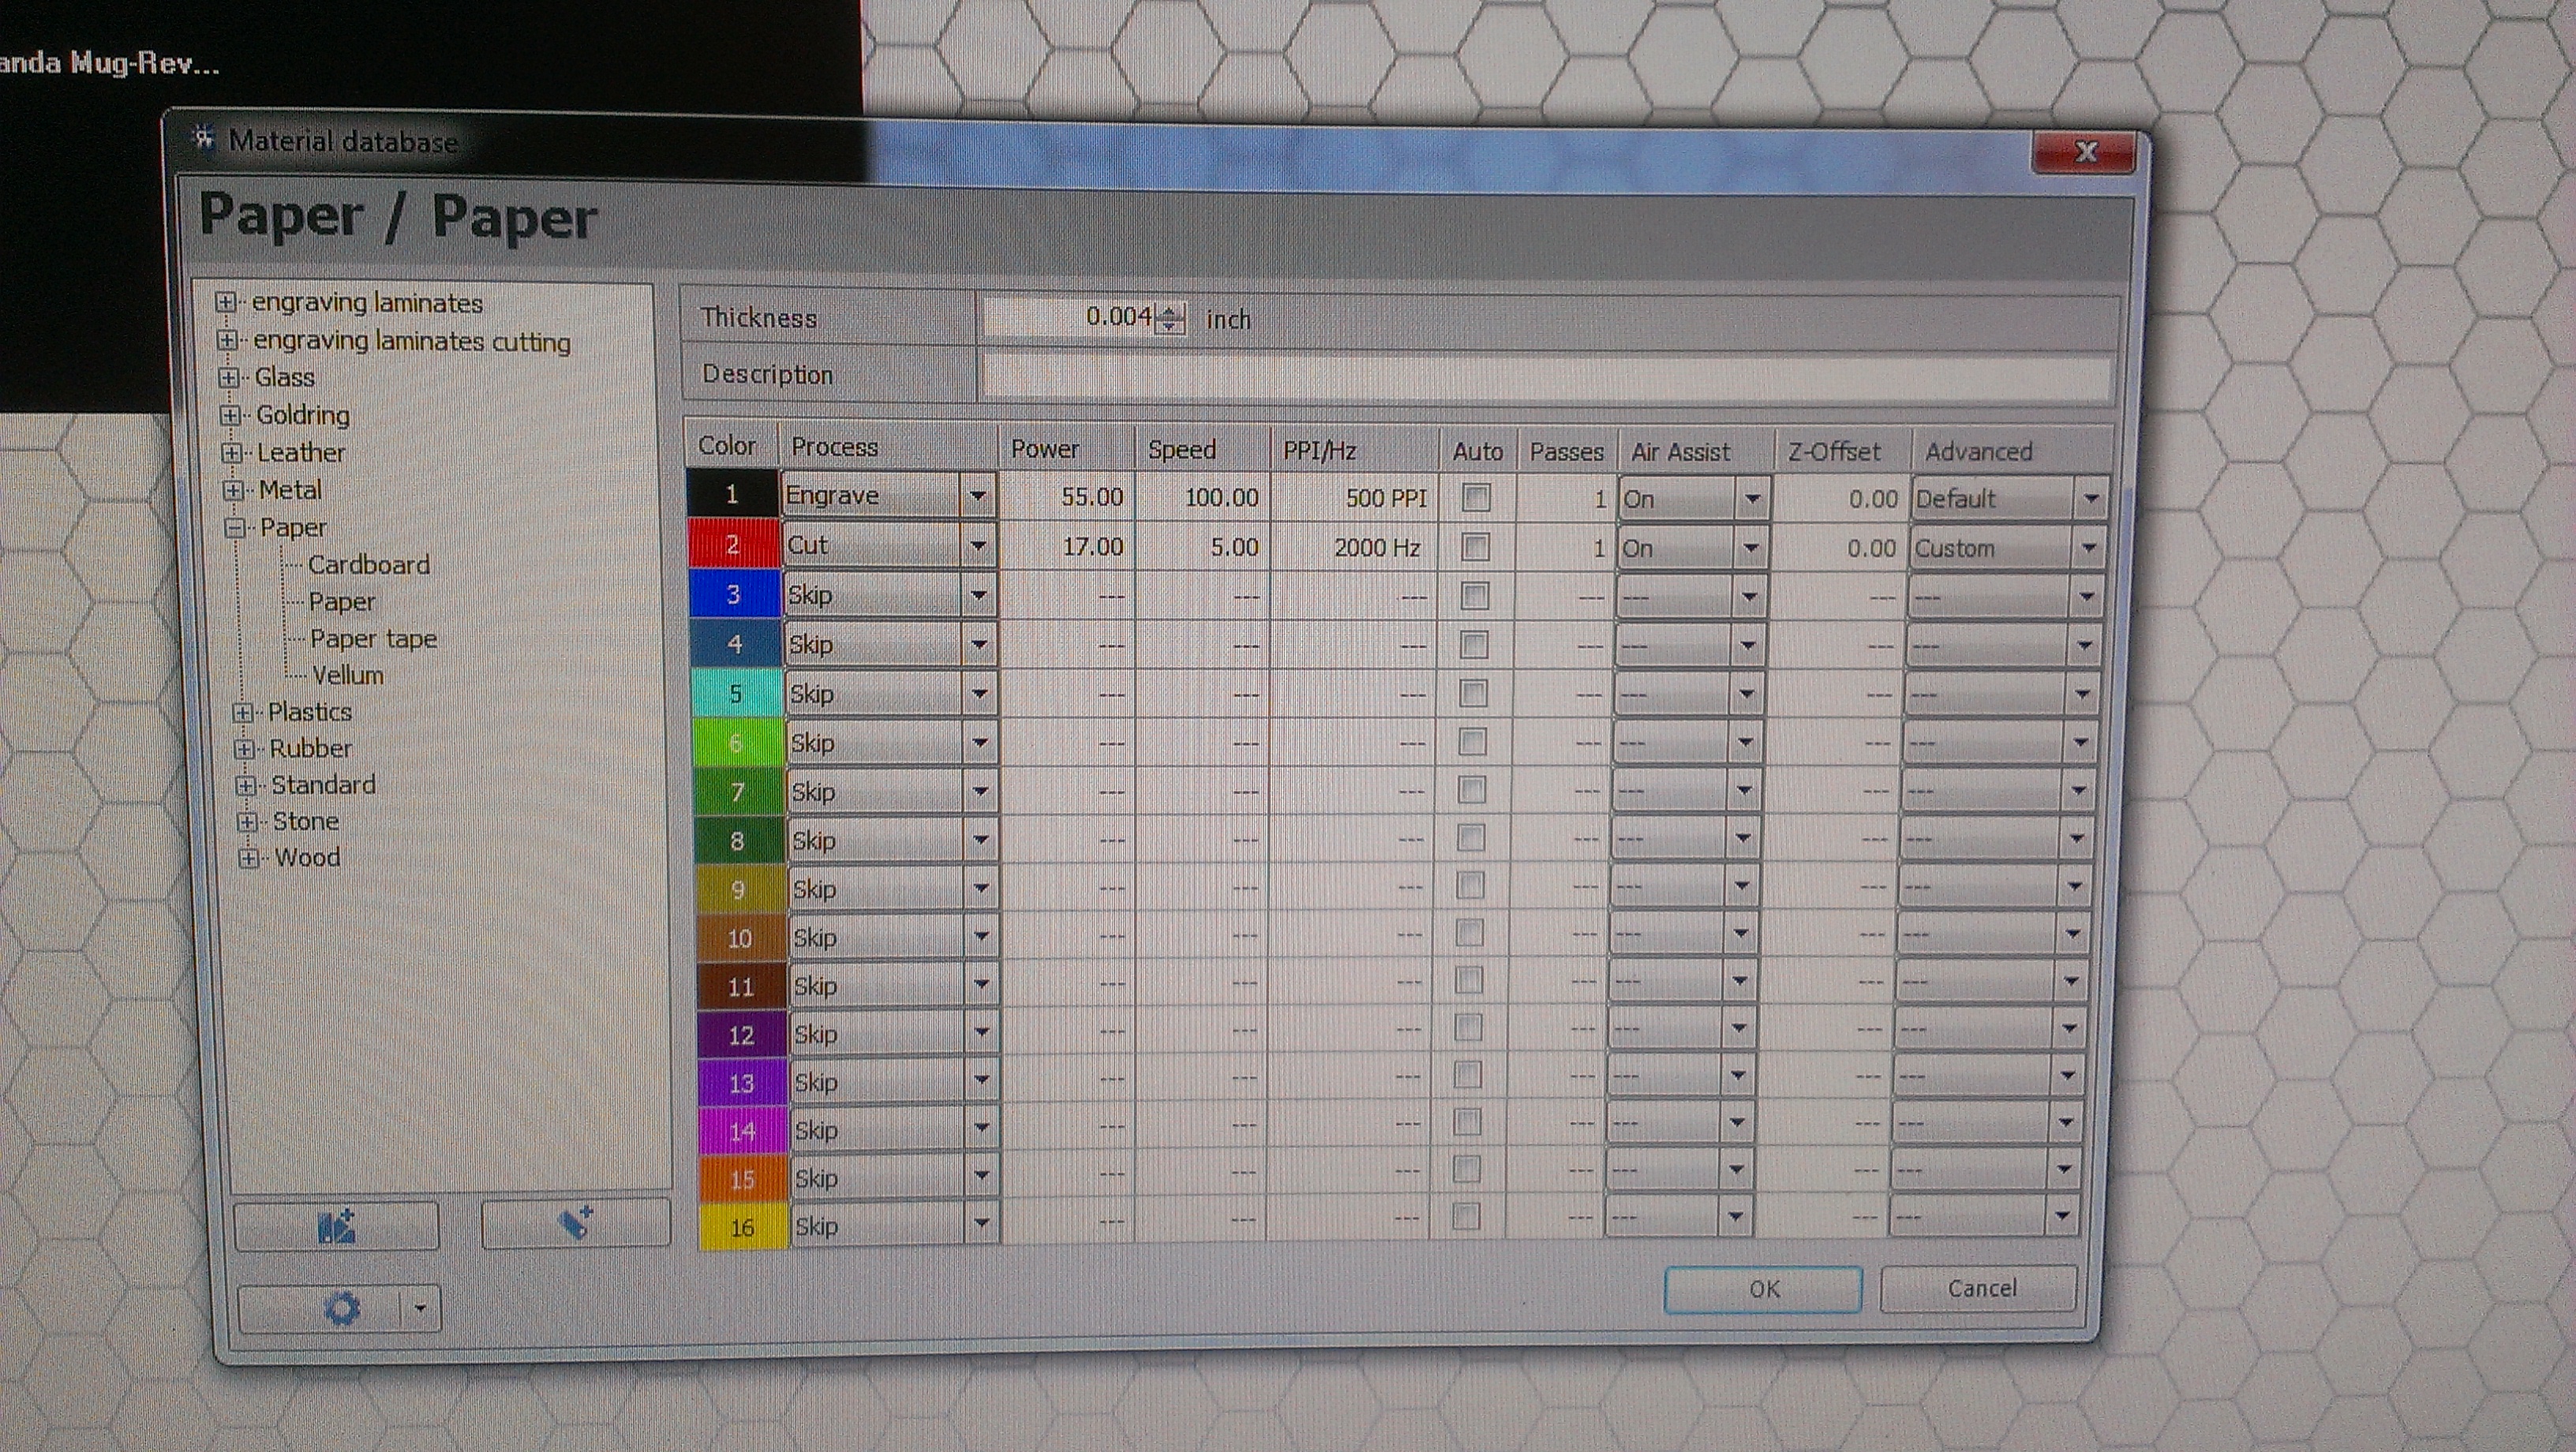Open the Skip process dropdown for color 3
The width and height of the screenshot is (2576, 1452).
978,595
